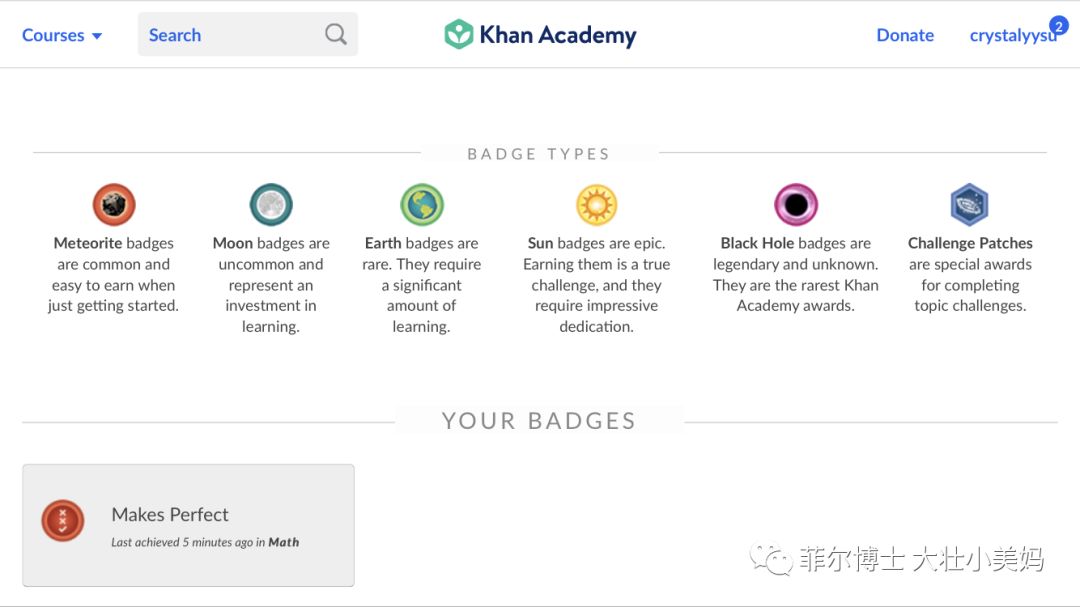Click the Challenge Patches hexagon icon
Screen dimensions: 1080x607
coord(969,205)
